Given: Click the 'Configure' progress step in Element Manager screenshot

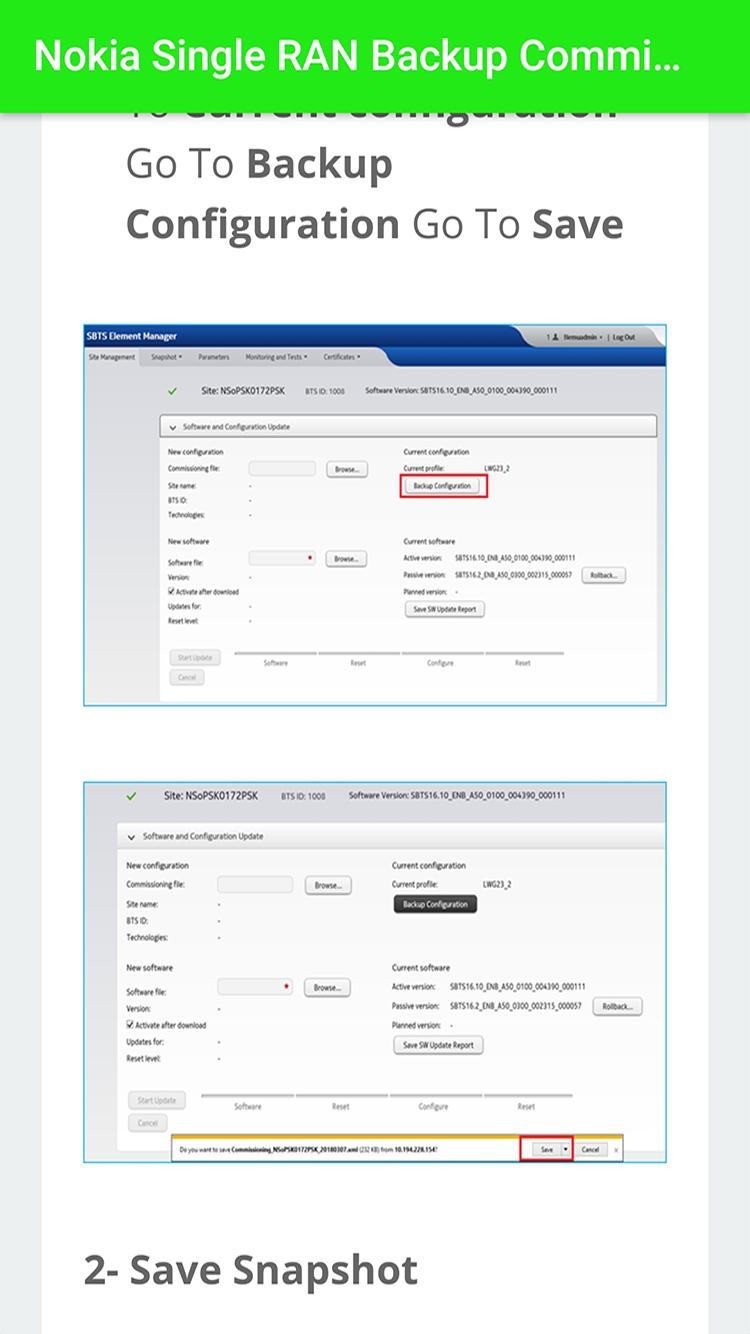Looking at the screenshot, I should [x=439, y=663].
